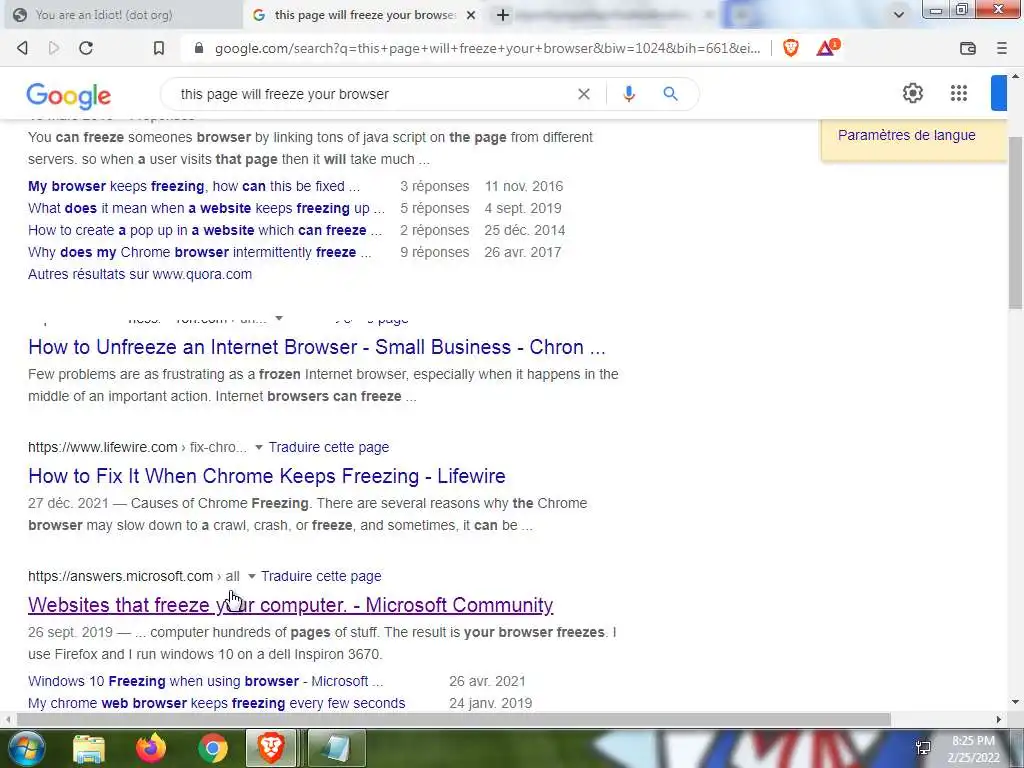Open Google settings gear
1024x768 pixels.
[913, 93]
